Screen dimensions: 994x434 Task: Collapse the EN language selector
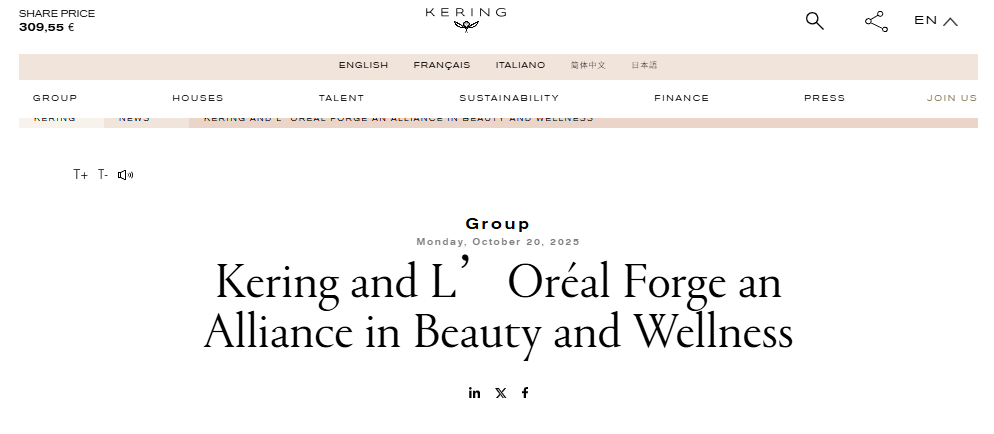936,21
